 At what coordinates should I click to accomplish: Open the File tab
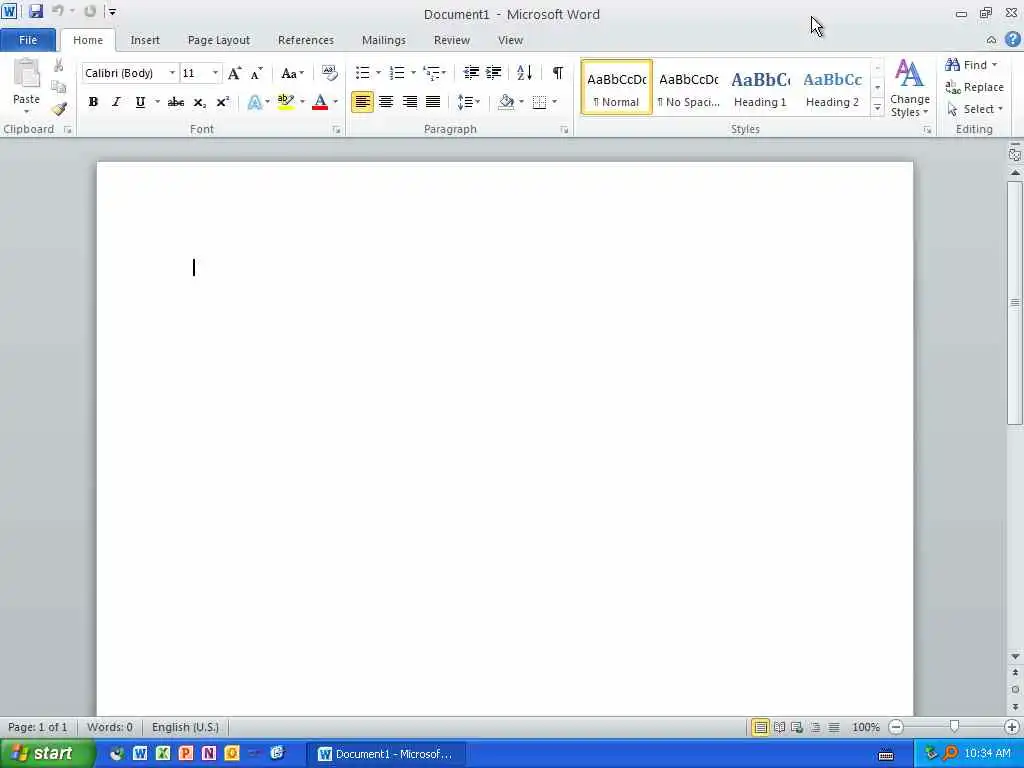pyautogui.click(x=27, y=40)
